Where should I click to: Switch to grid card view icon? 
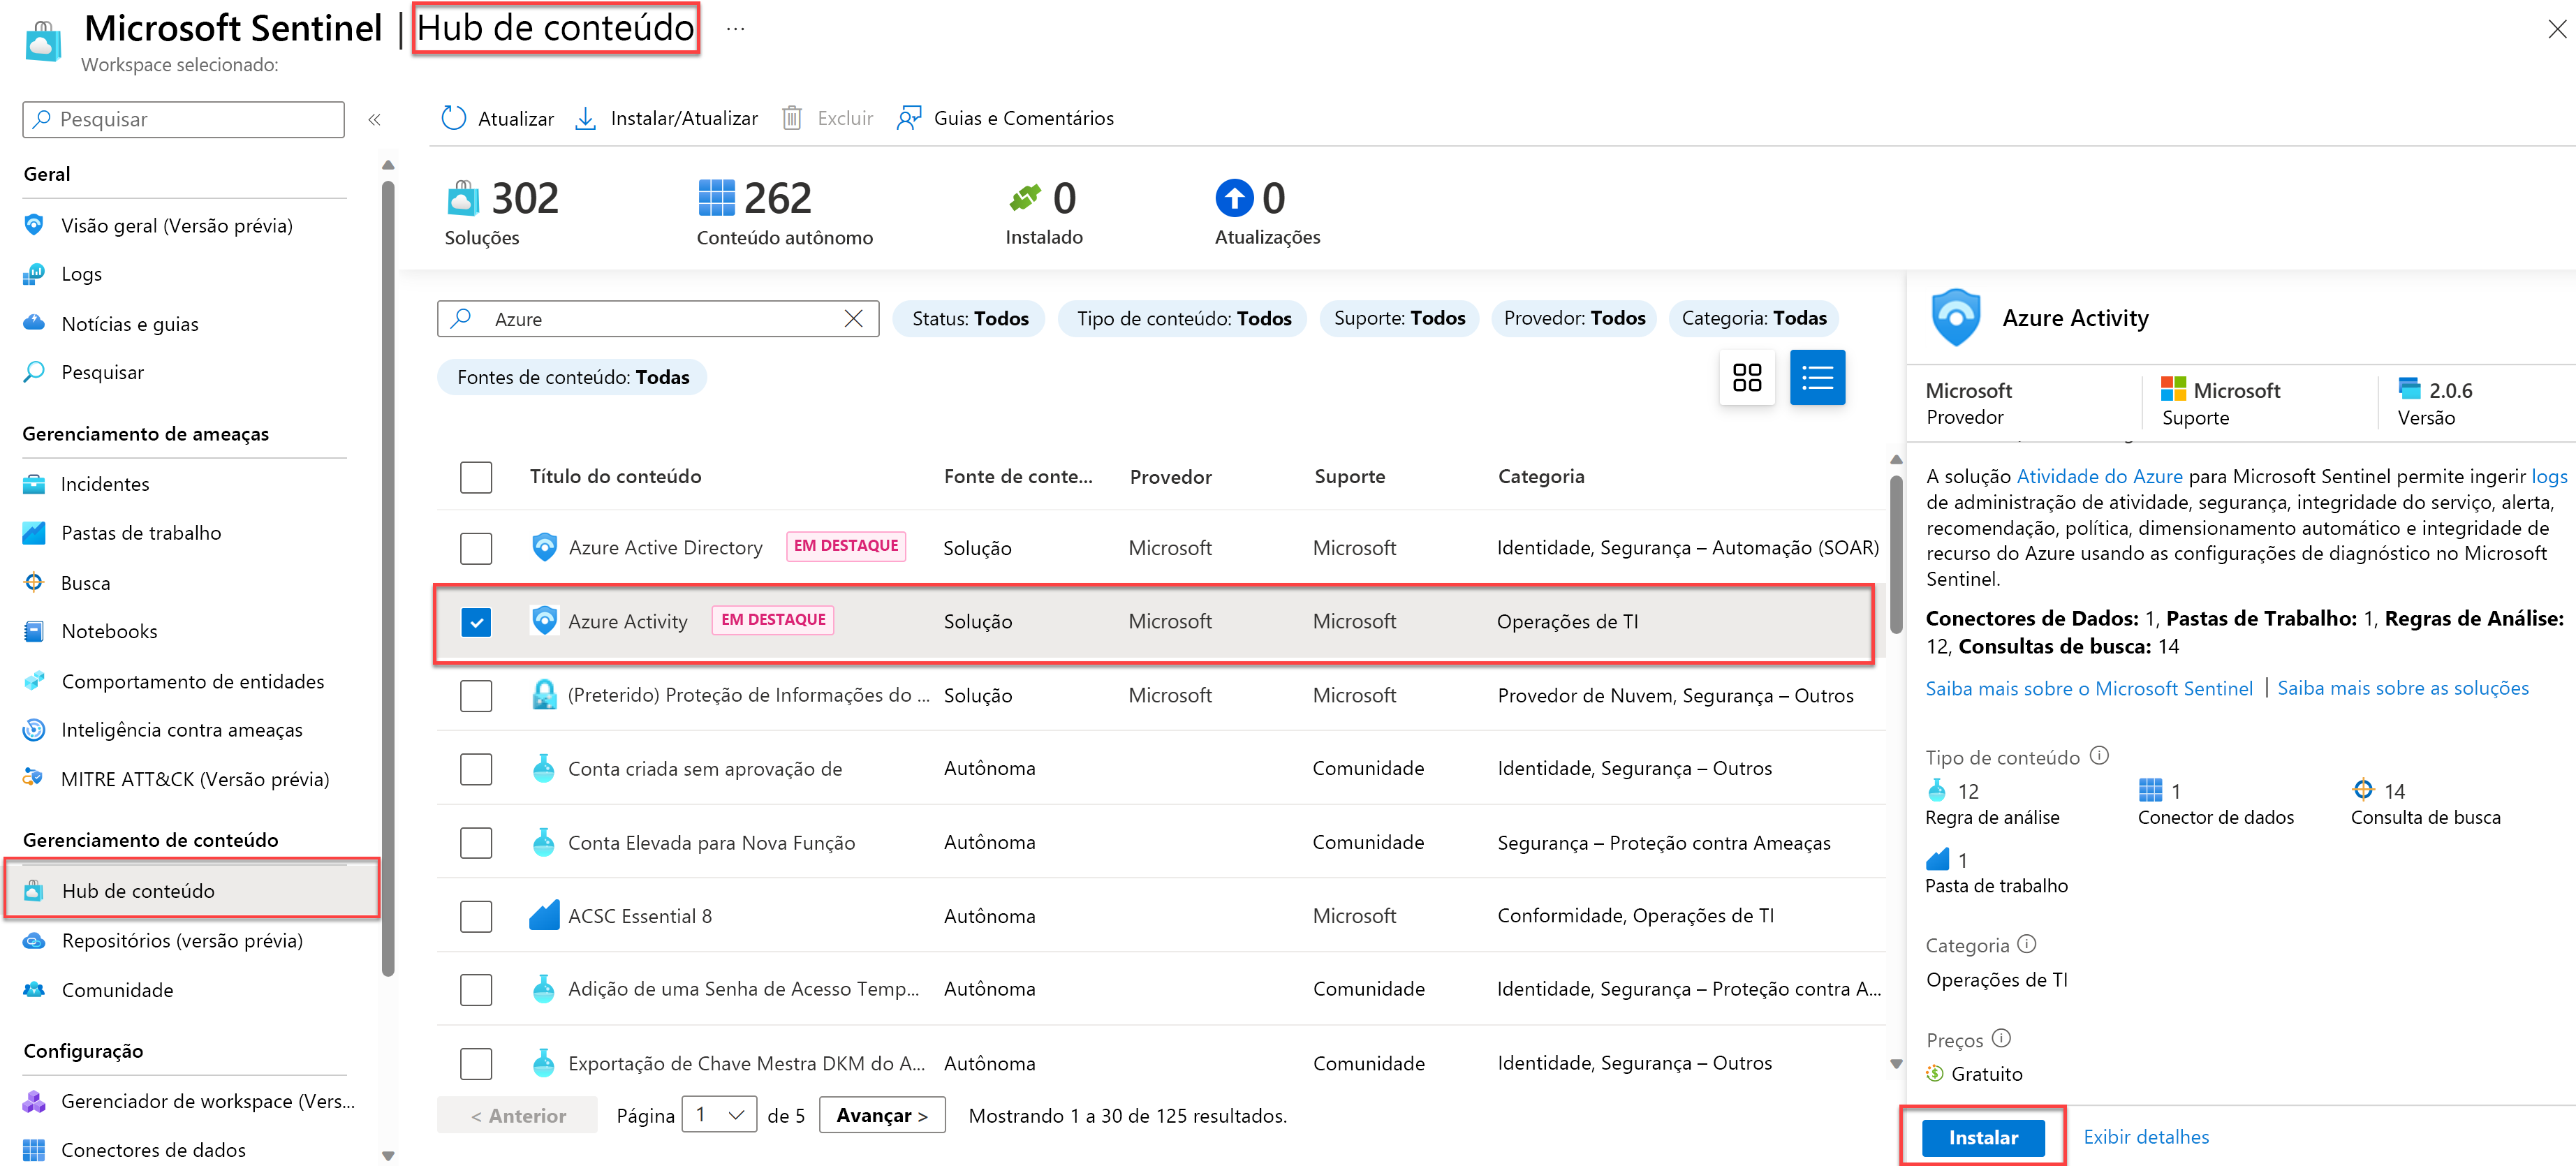(1746, 377)
